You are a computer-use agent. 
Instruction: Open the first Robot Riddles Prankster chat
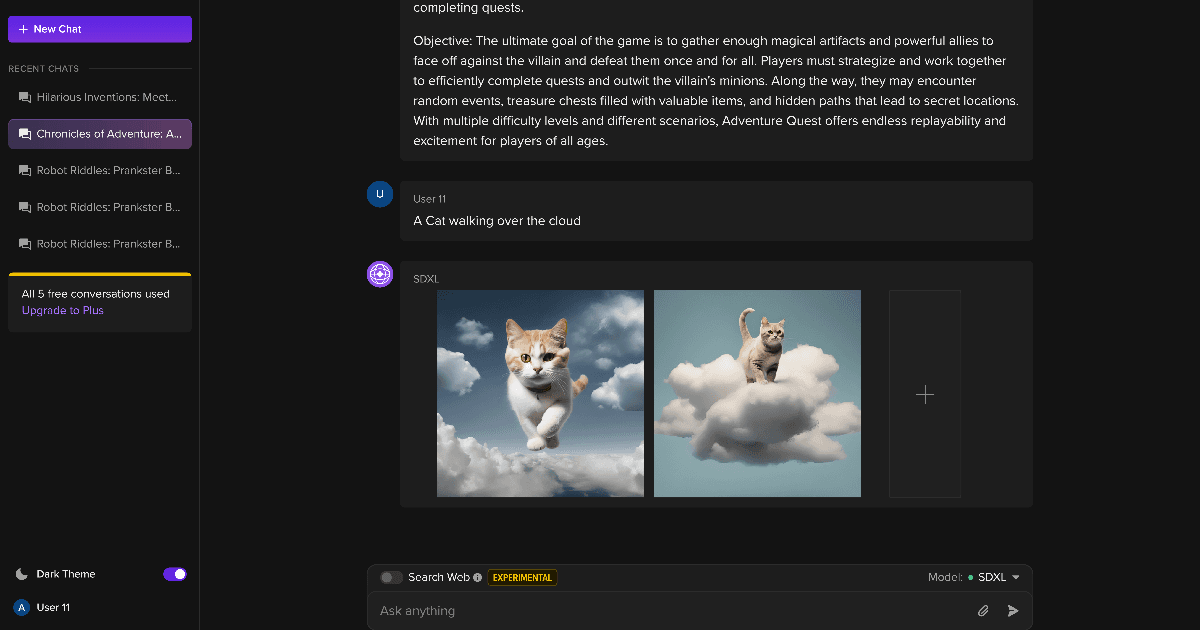pos(100,170)
